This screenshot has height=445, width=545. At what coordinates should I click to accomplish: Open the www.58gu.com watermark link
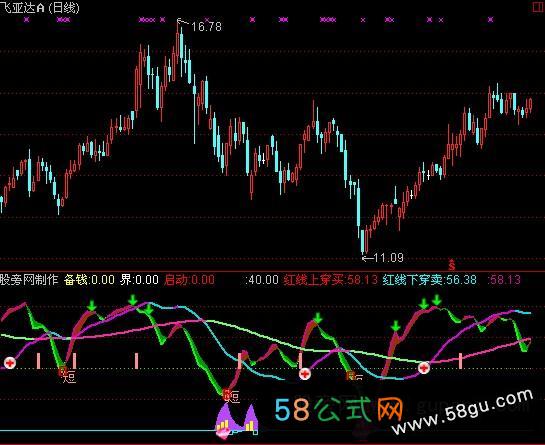pyautogui.click(x=463, y=411)
